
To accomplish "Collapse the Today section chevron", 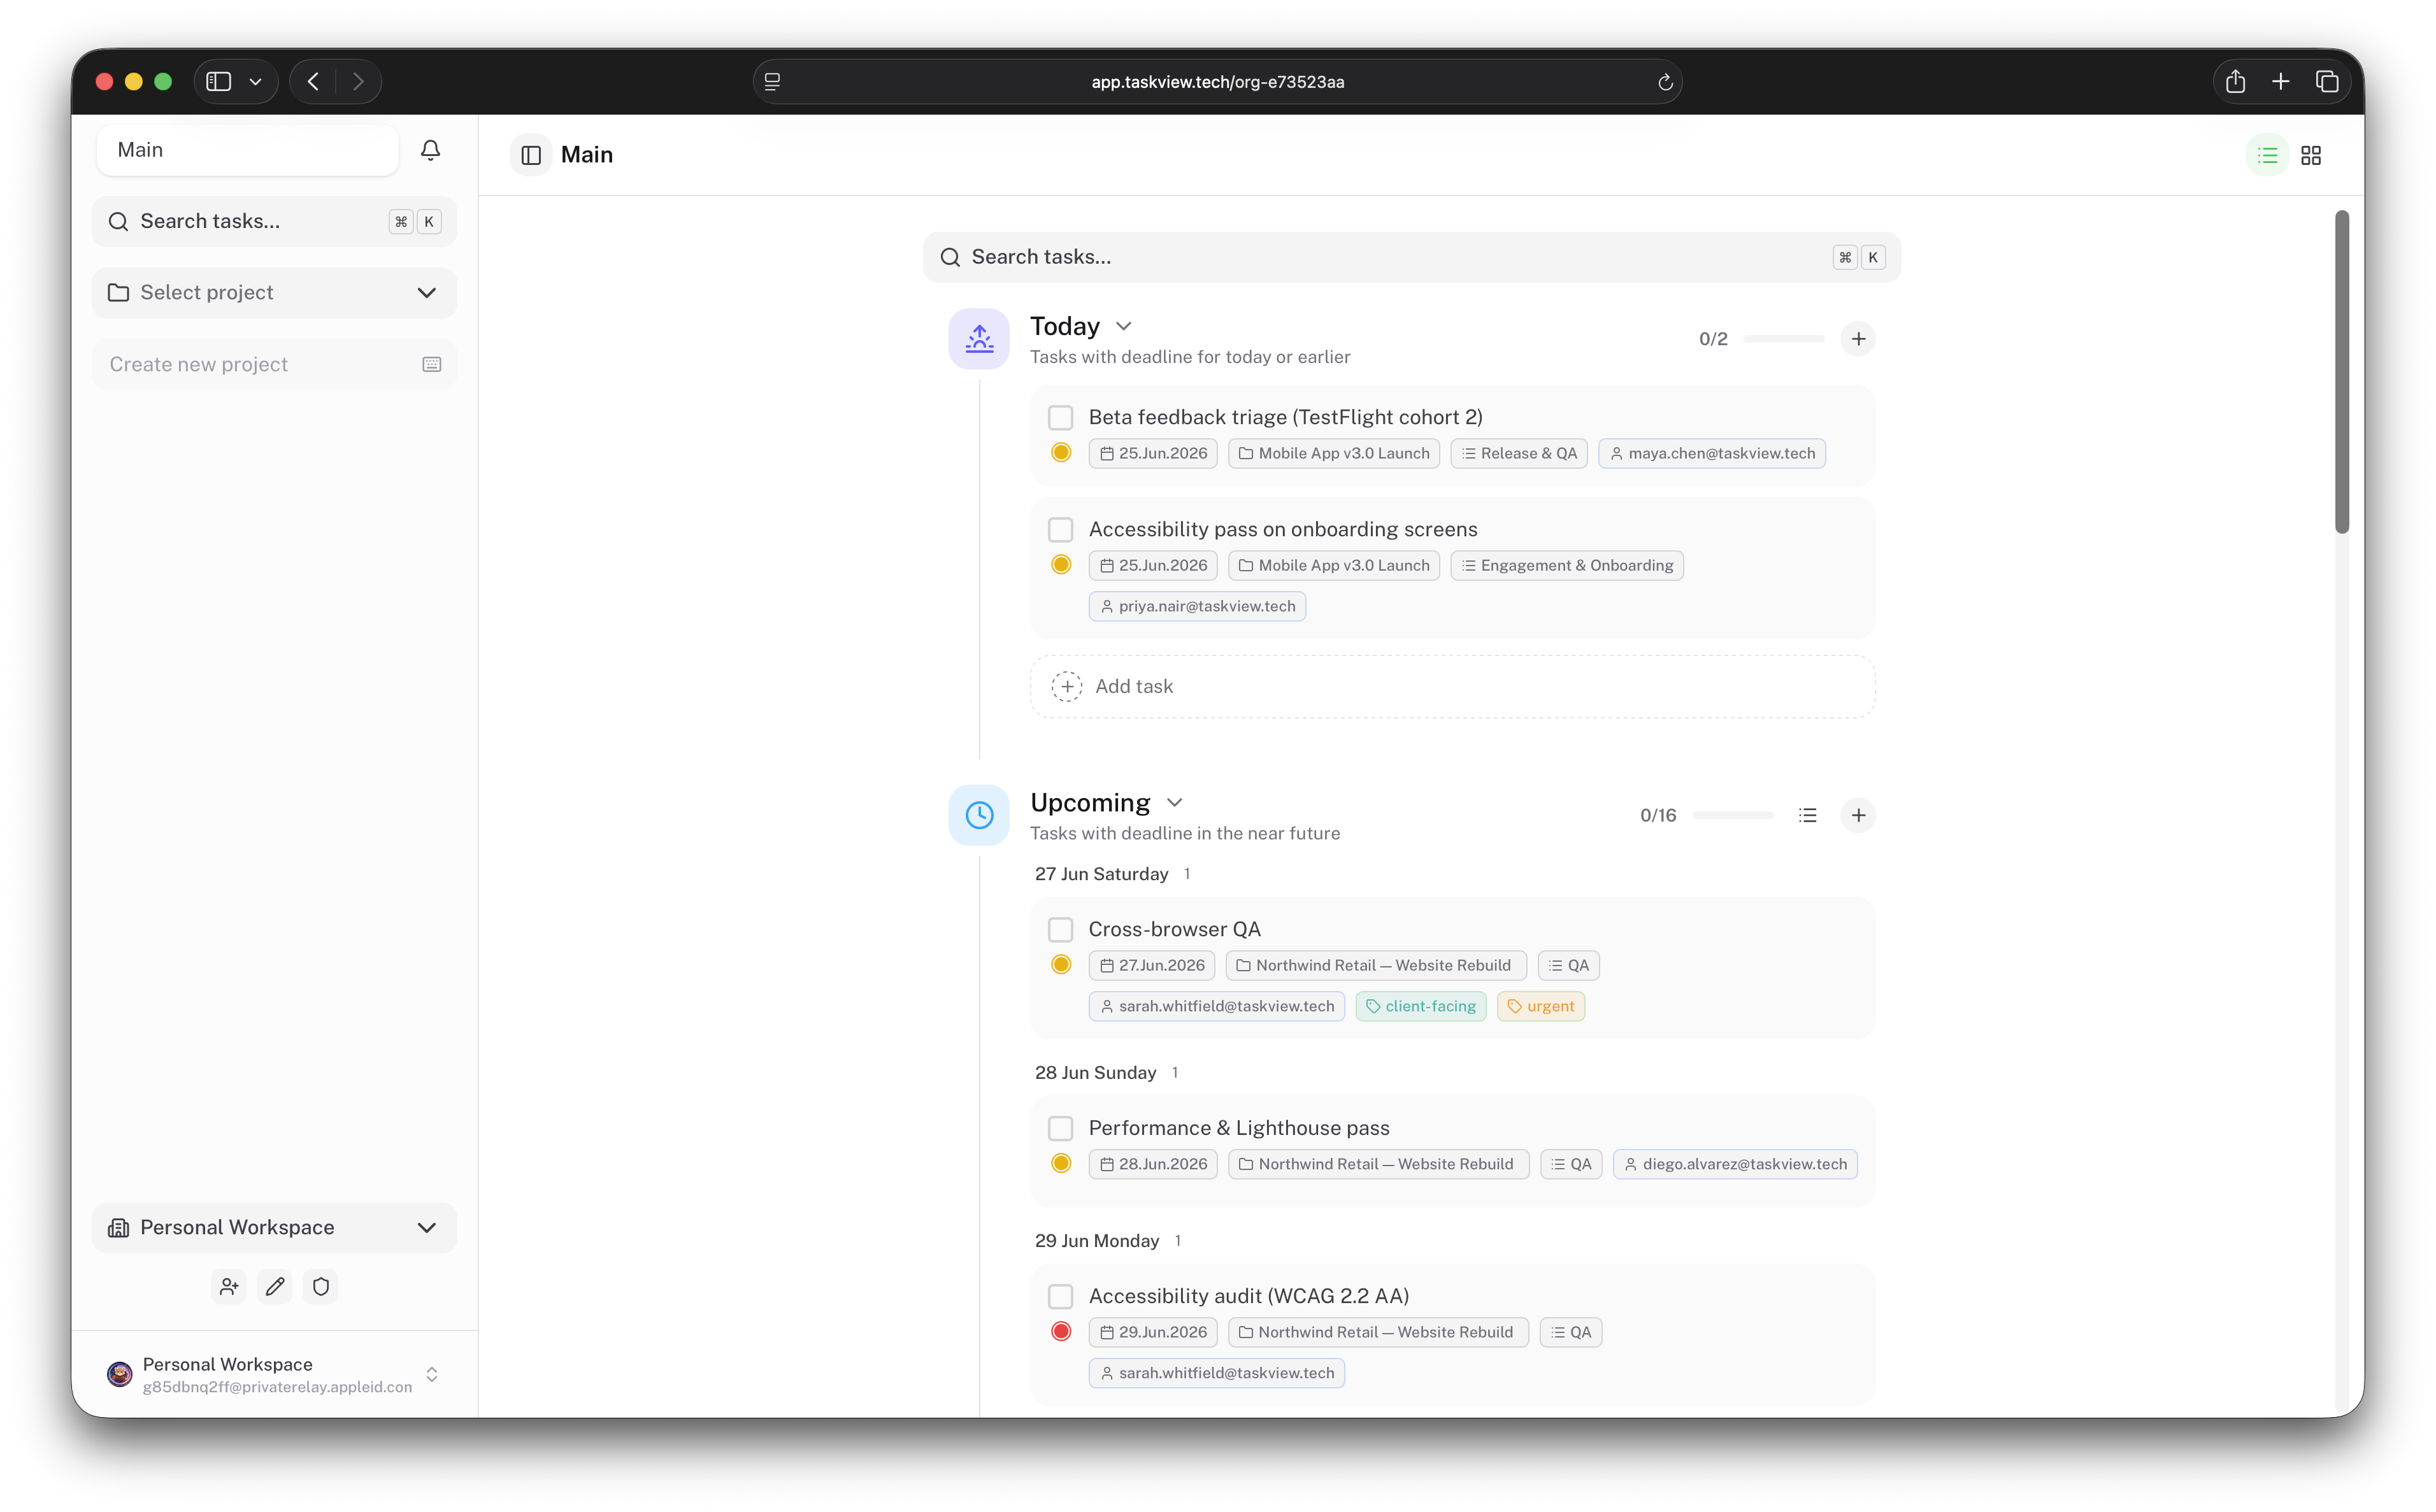I will coord(1123,326).
